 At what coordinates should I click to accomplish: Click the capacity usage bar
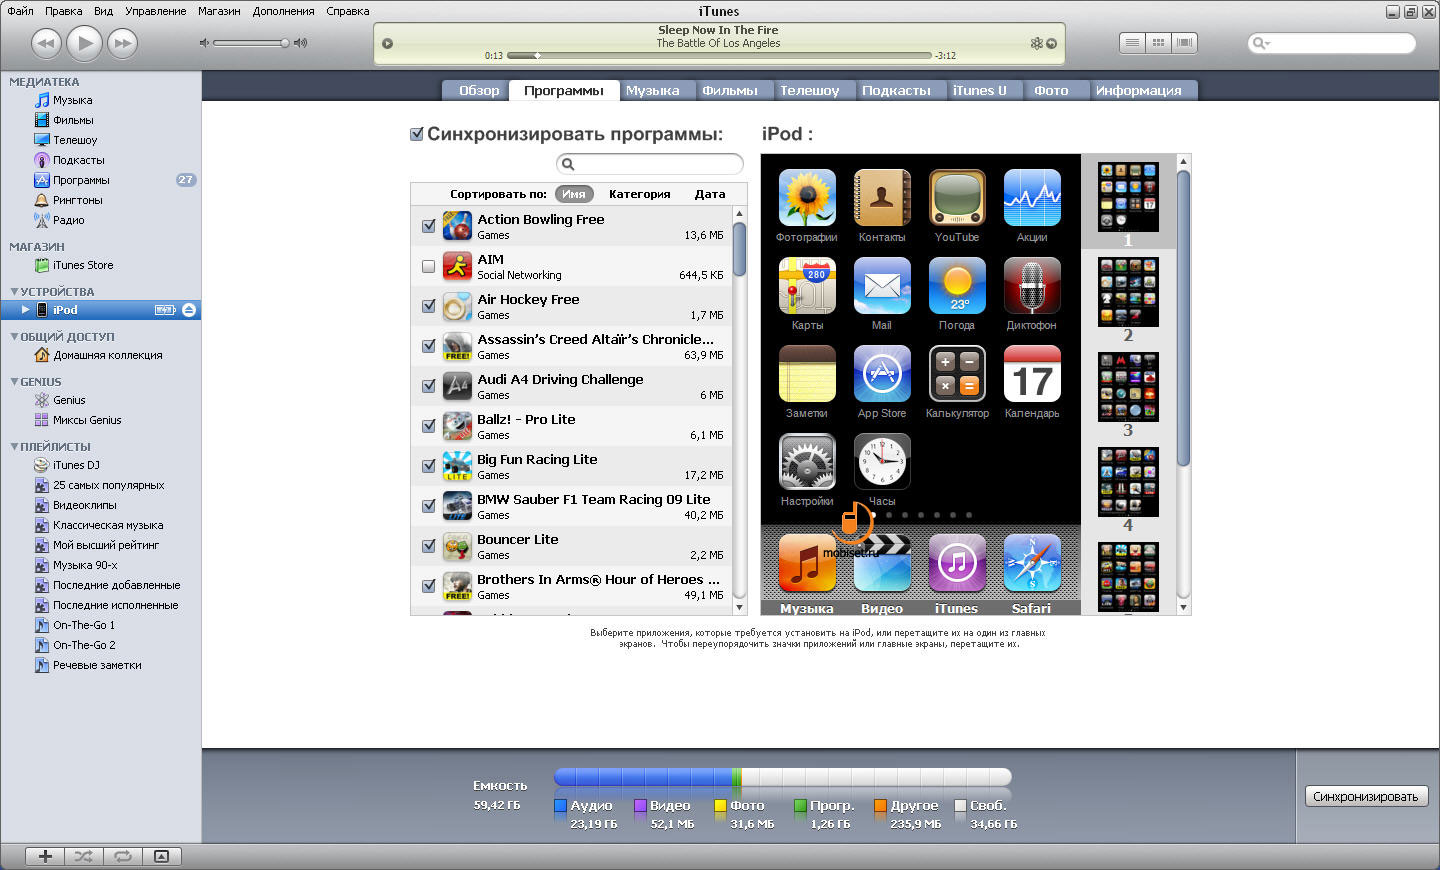[783, 777]
